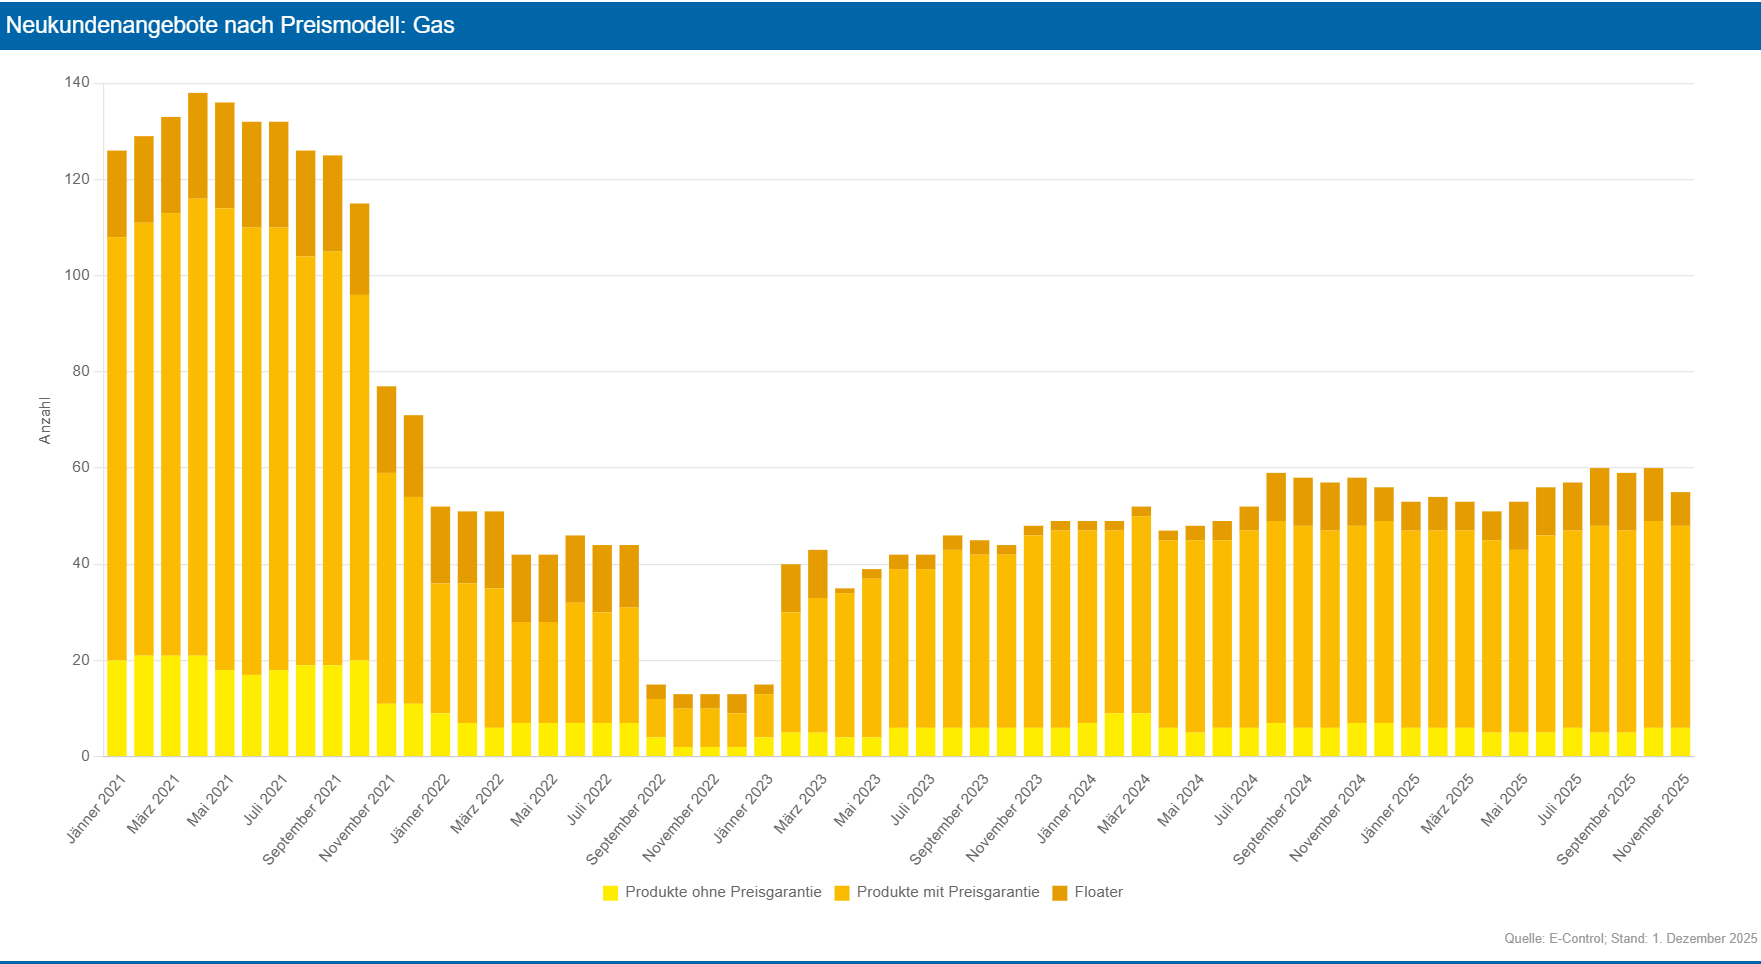Screen dimensions: 1761x964
Task: Click the 140 tick label on y-axis
Action: click(77, 83)
